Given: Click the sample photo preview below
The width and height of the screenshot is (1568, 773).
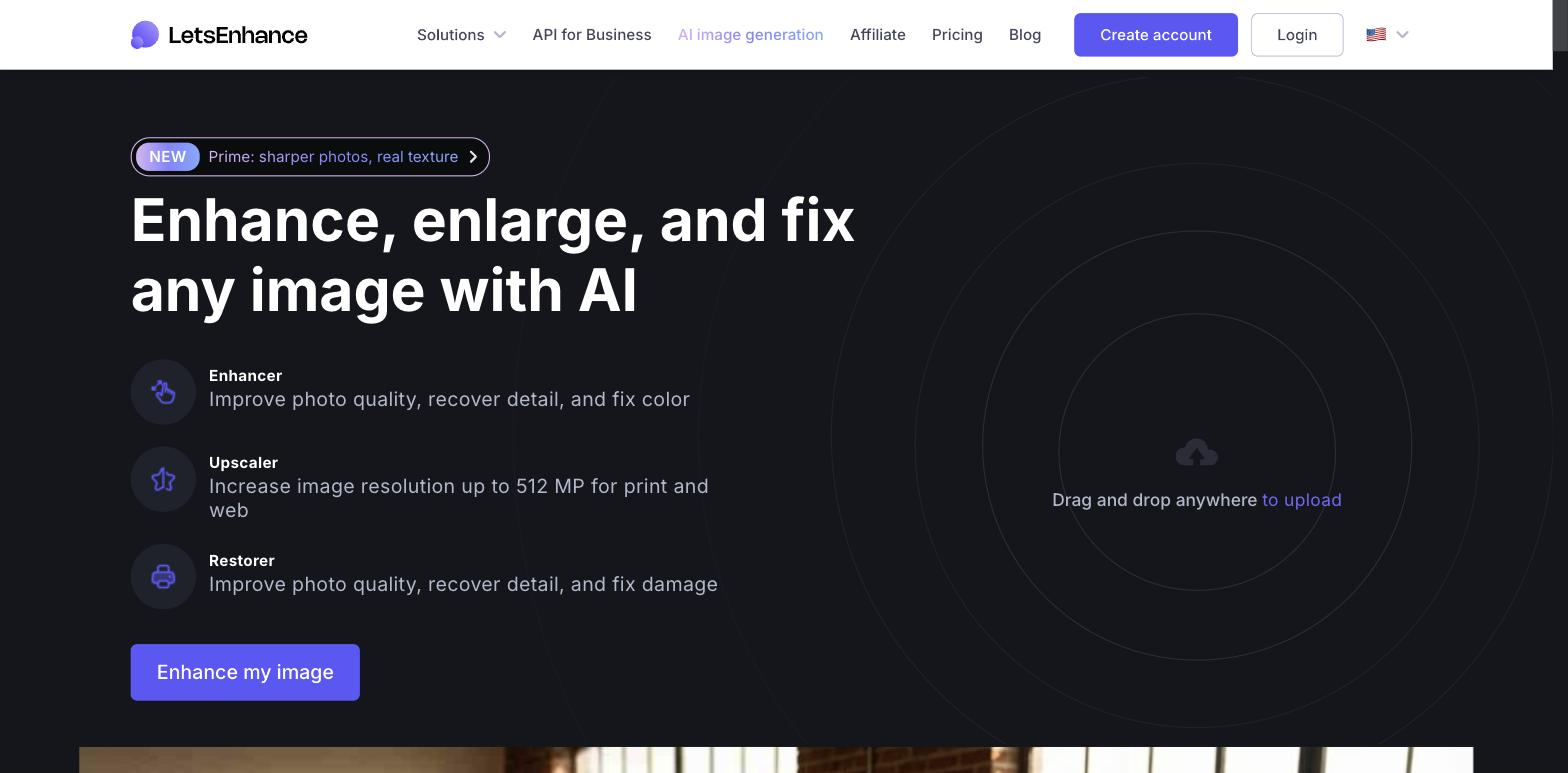Looking at the screenshot, I should point(776,760).
